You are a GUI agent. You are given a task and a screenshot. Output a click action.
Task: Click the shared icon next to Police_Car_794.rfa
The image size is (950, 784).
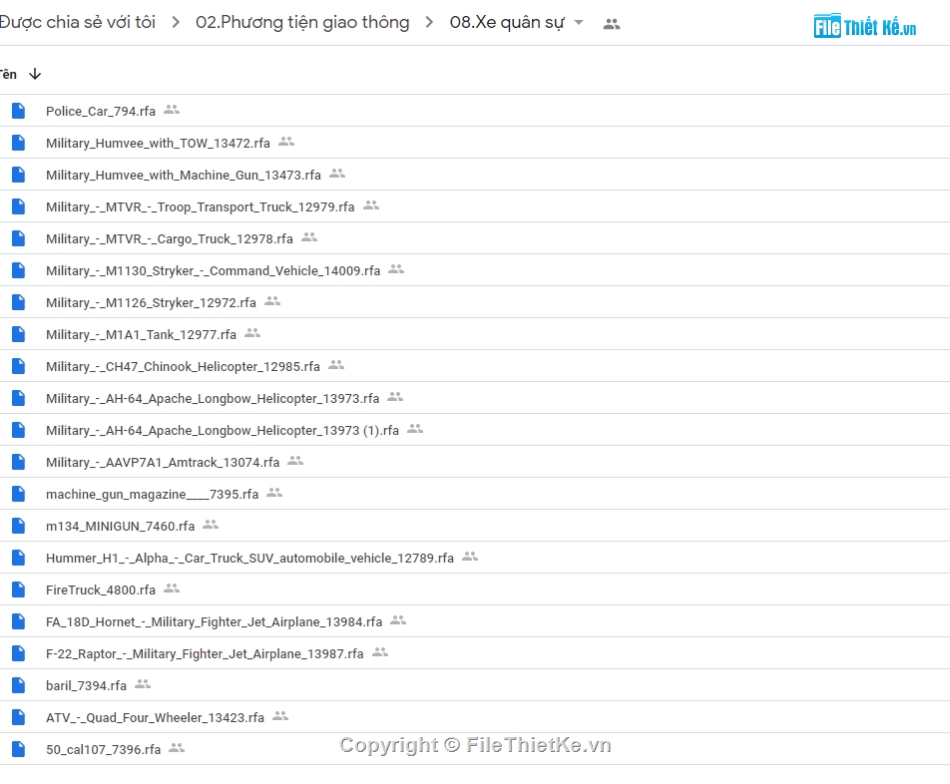pyautogui.click(x=172, y=110)
